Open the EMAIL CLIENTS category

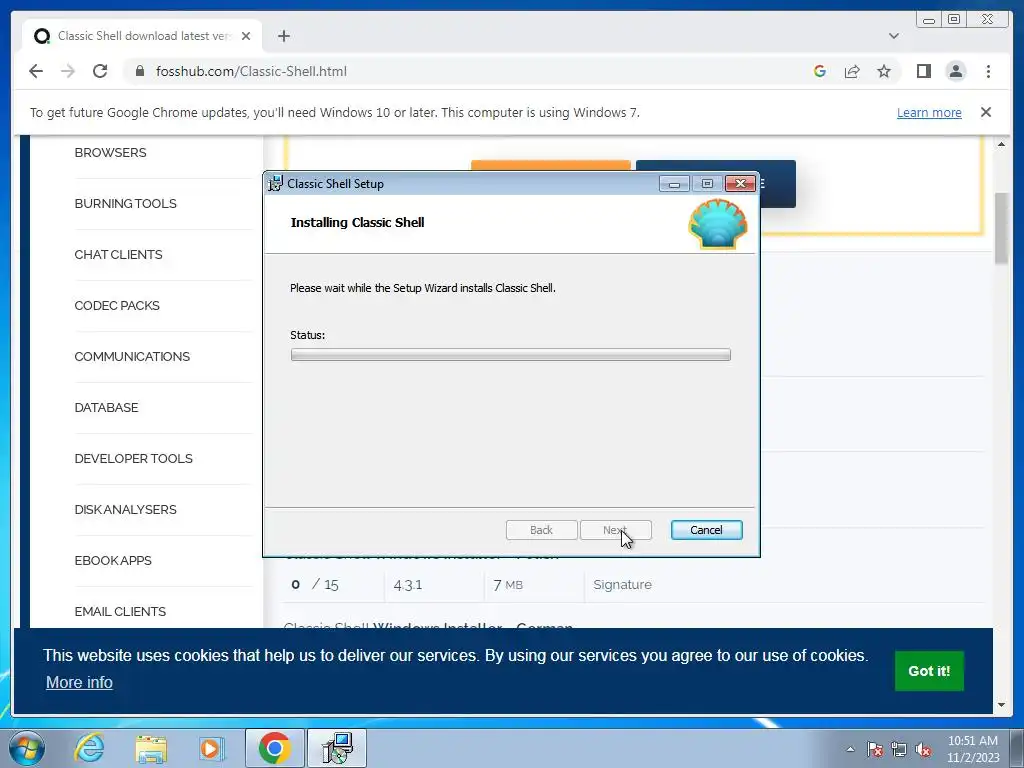coord(120,611)
